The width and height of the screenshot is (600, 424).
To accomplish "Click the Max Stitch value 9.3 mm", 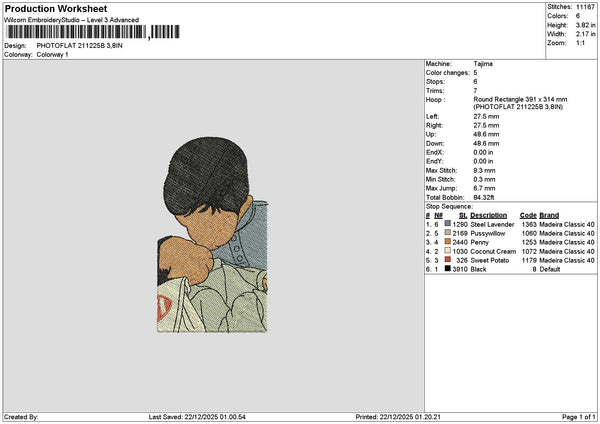I will [484, 170].
